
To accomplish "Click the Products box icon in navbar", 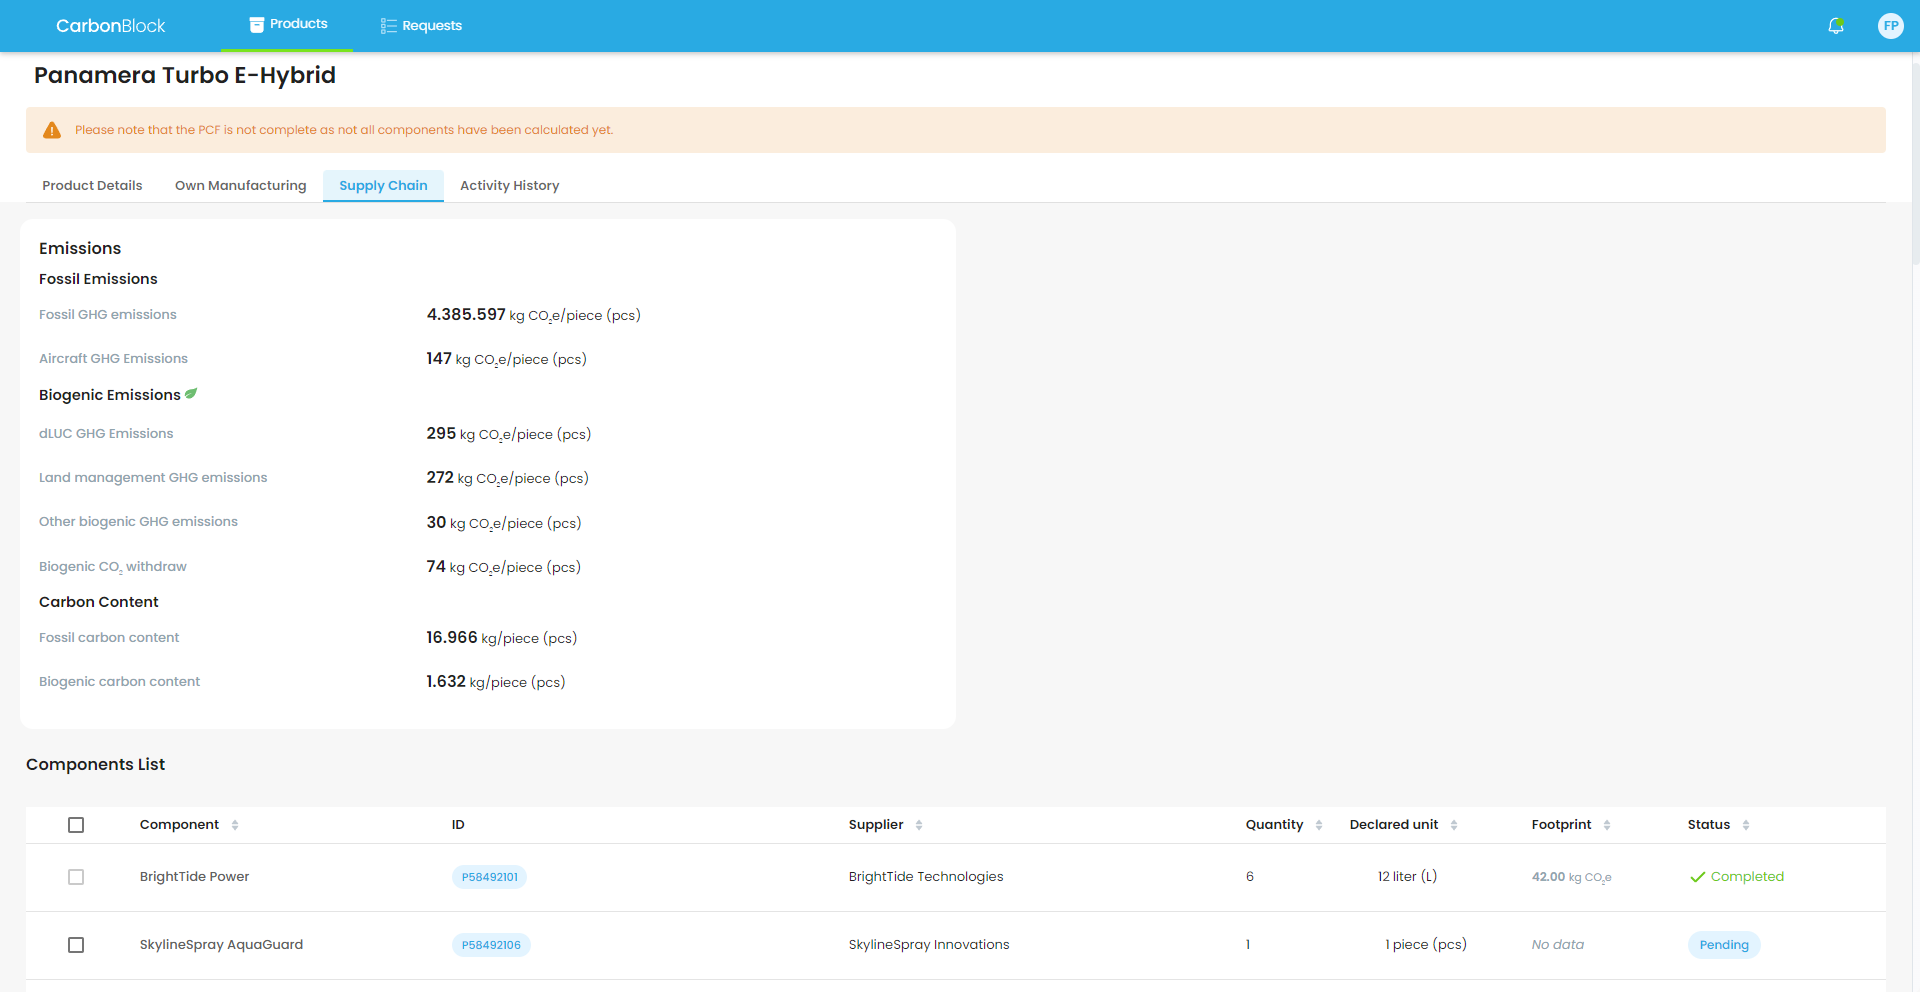I will click(x=257, y=25).
